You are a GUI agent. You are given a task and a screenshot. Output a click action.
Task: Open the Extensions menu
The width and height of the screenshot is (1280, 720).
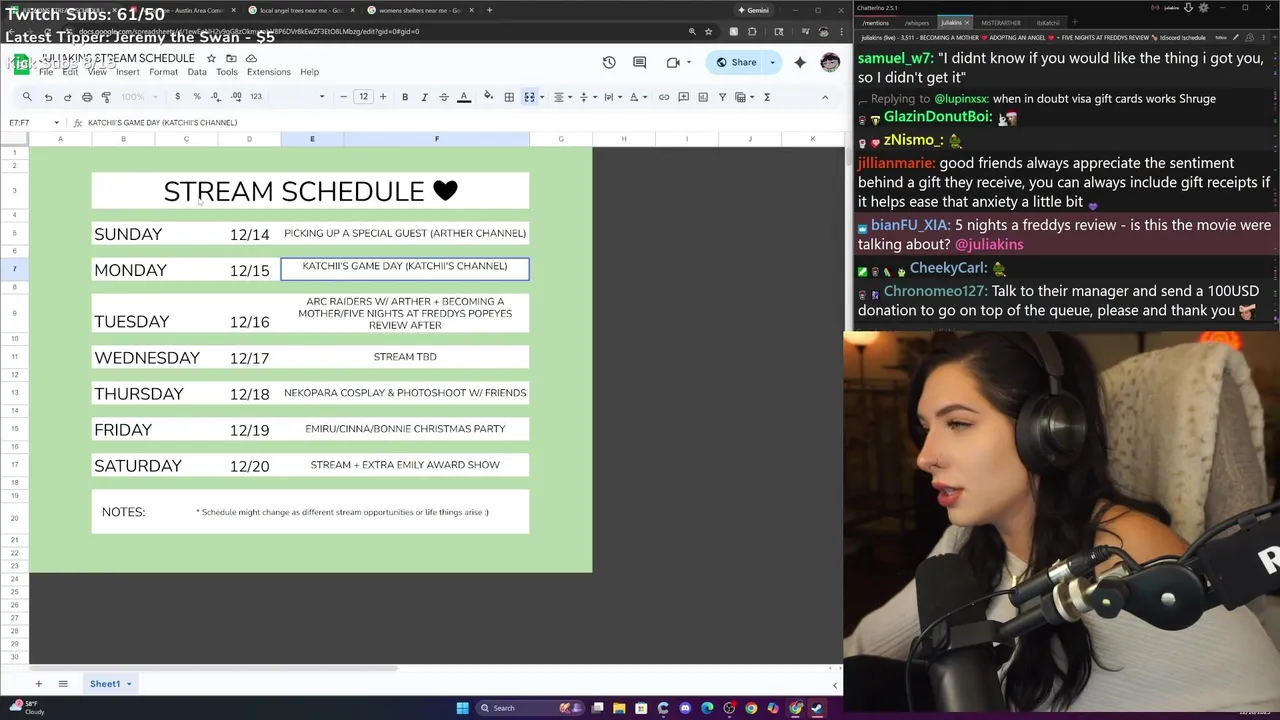(x=269, y=72)
